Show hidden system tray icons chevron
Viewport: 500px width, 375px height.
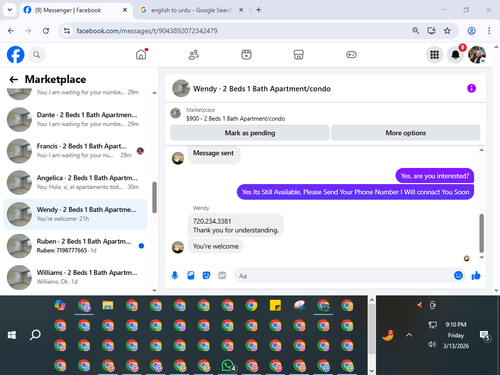(409, 335)
